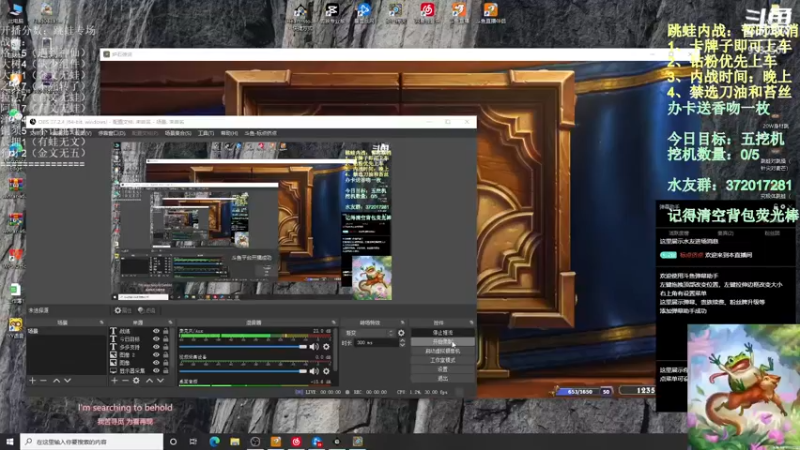800x450 pixels.
Task: Click the 属性 gear button above the panels
Action: tap(123, 310)
